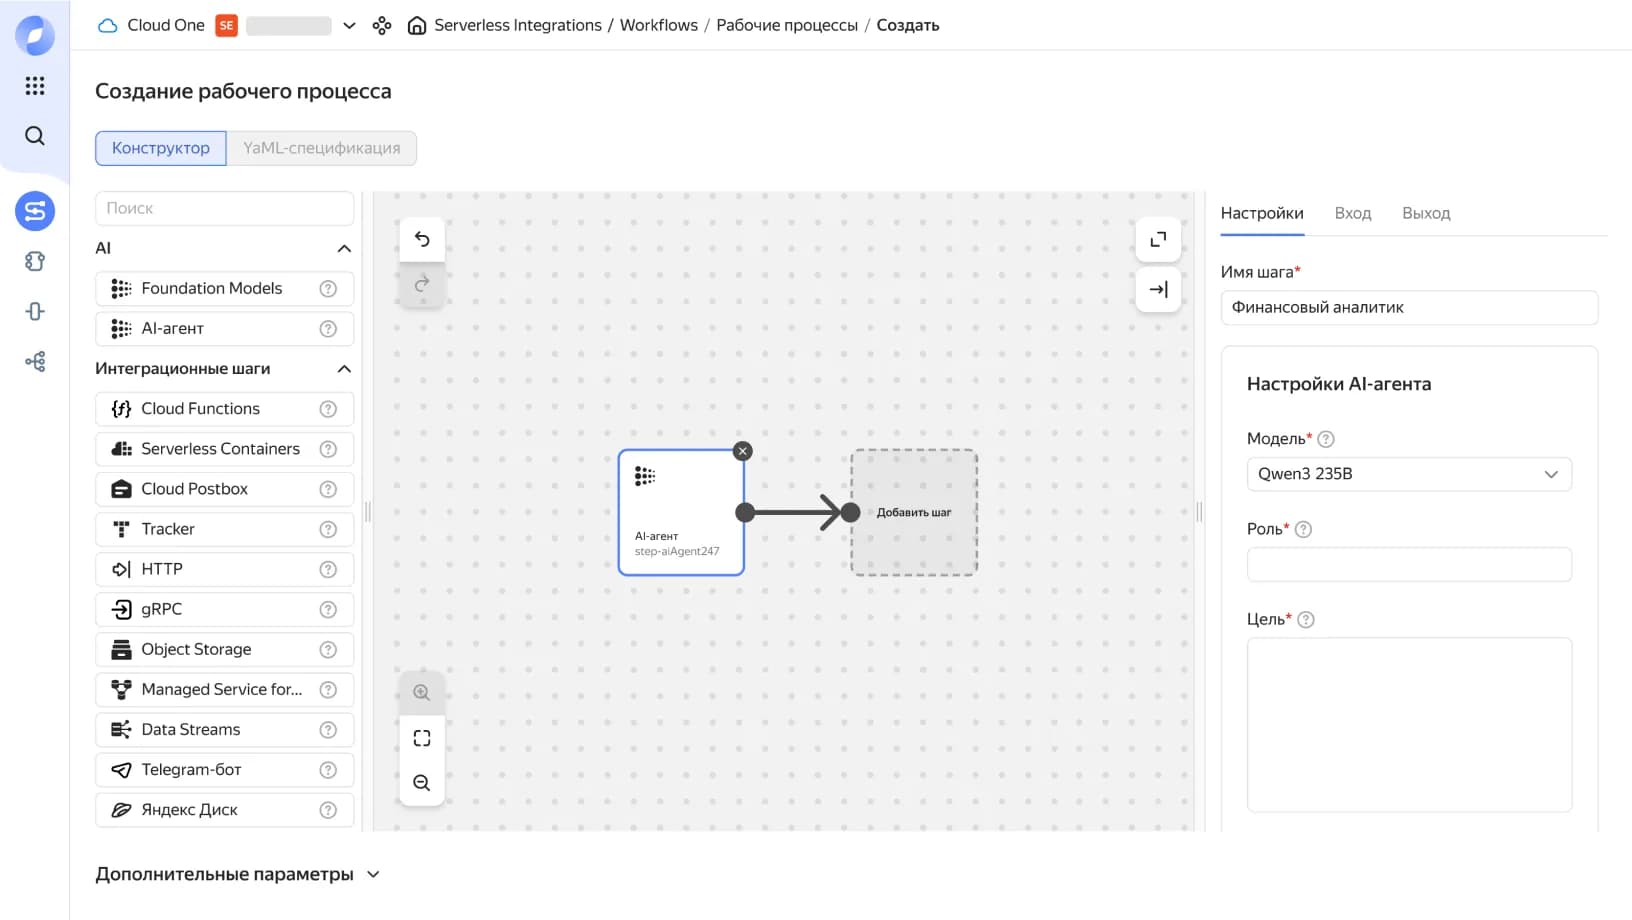Switch to YaML-спецификация tab
This screenshot has width=1632, height=920.
click(322, 148)
